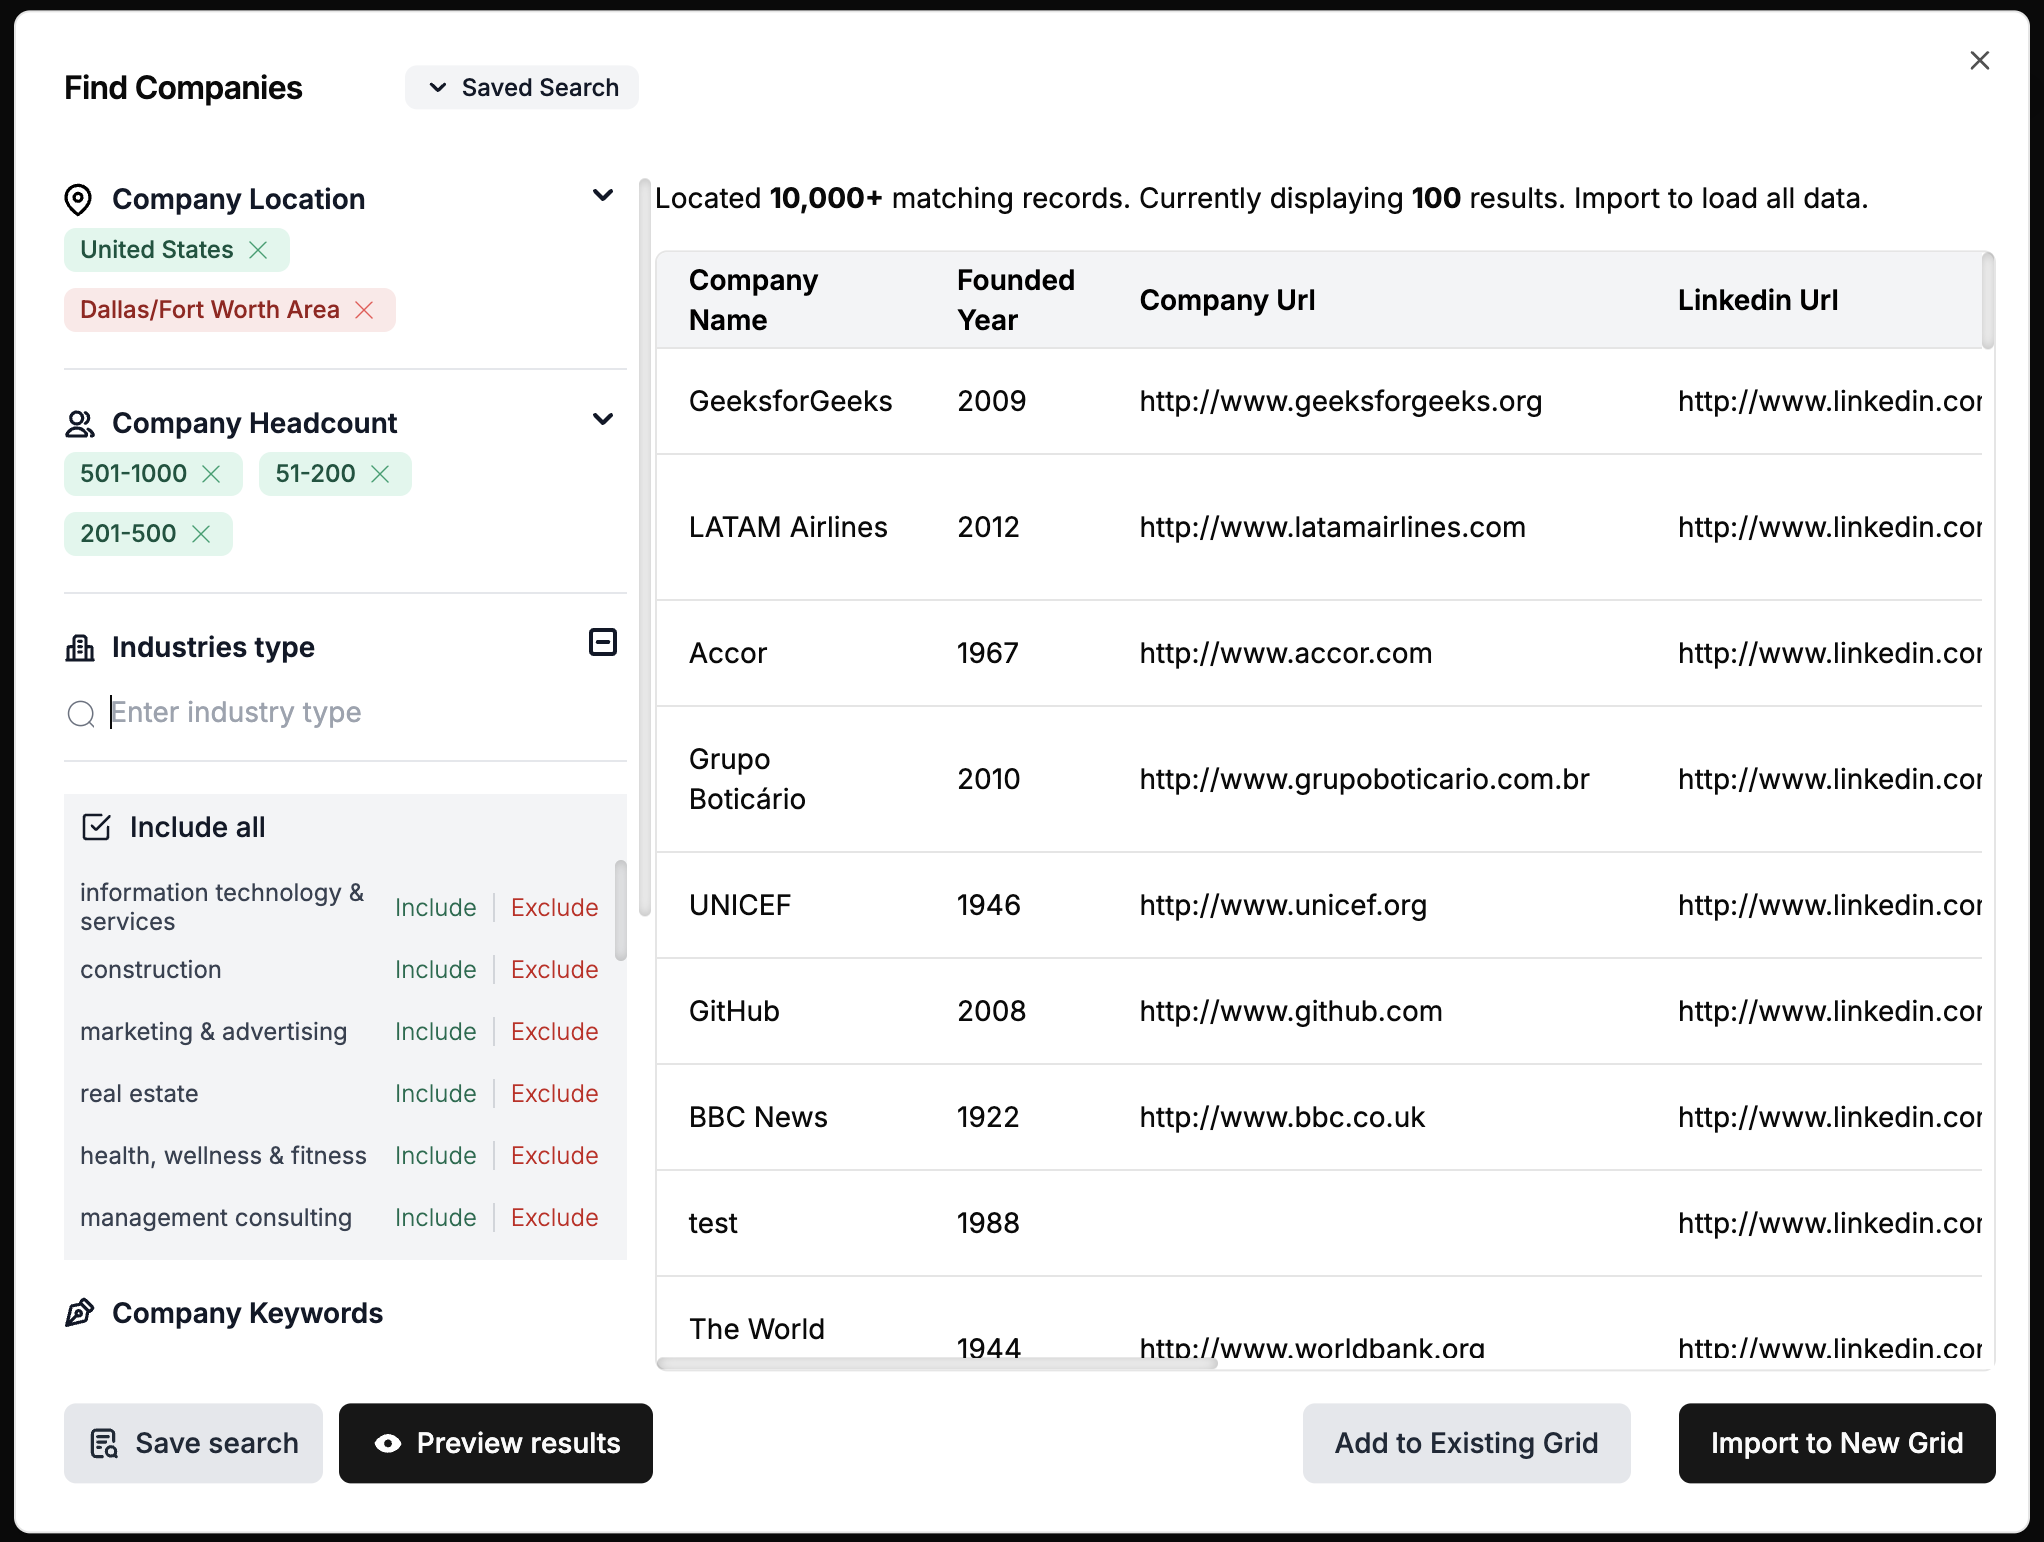The width and height of the screenshot is (2044, 1542).
Task: Click the results table vertical scrollbar
Action: tap(1988, 300)
